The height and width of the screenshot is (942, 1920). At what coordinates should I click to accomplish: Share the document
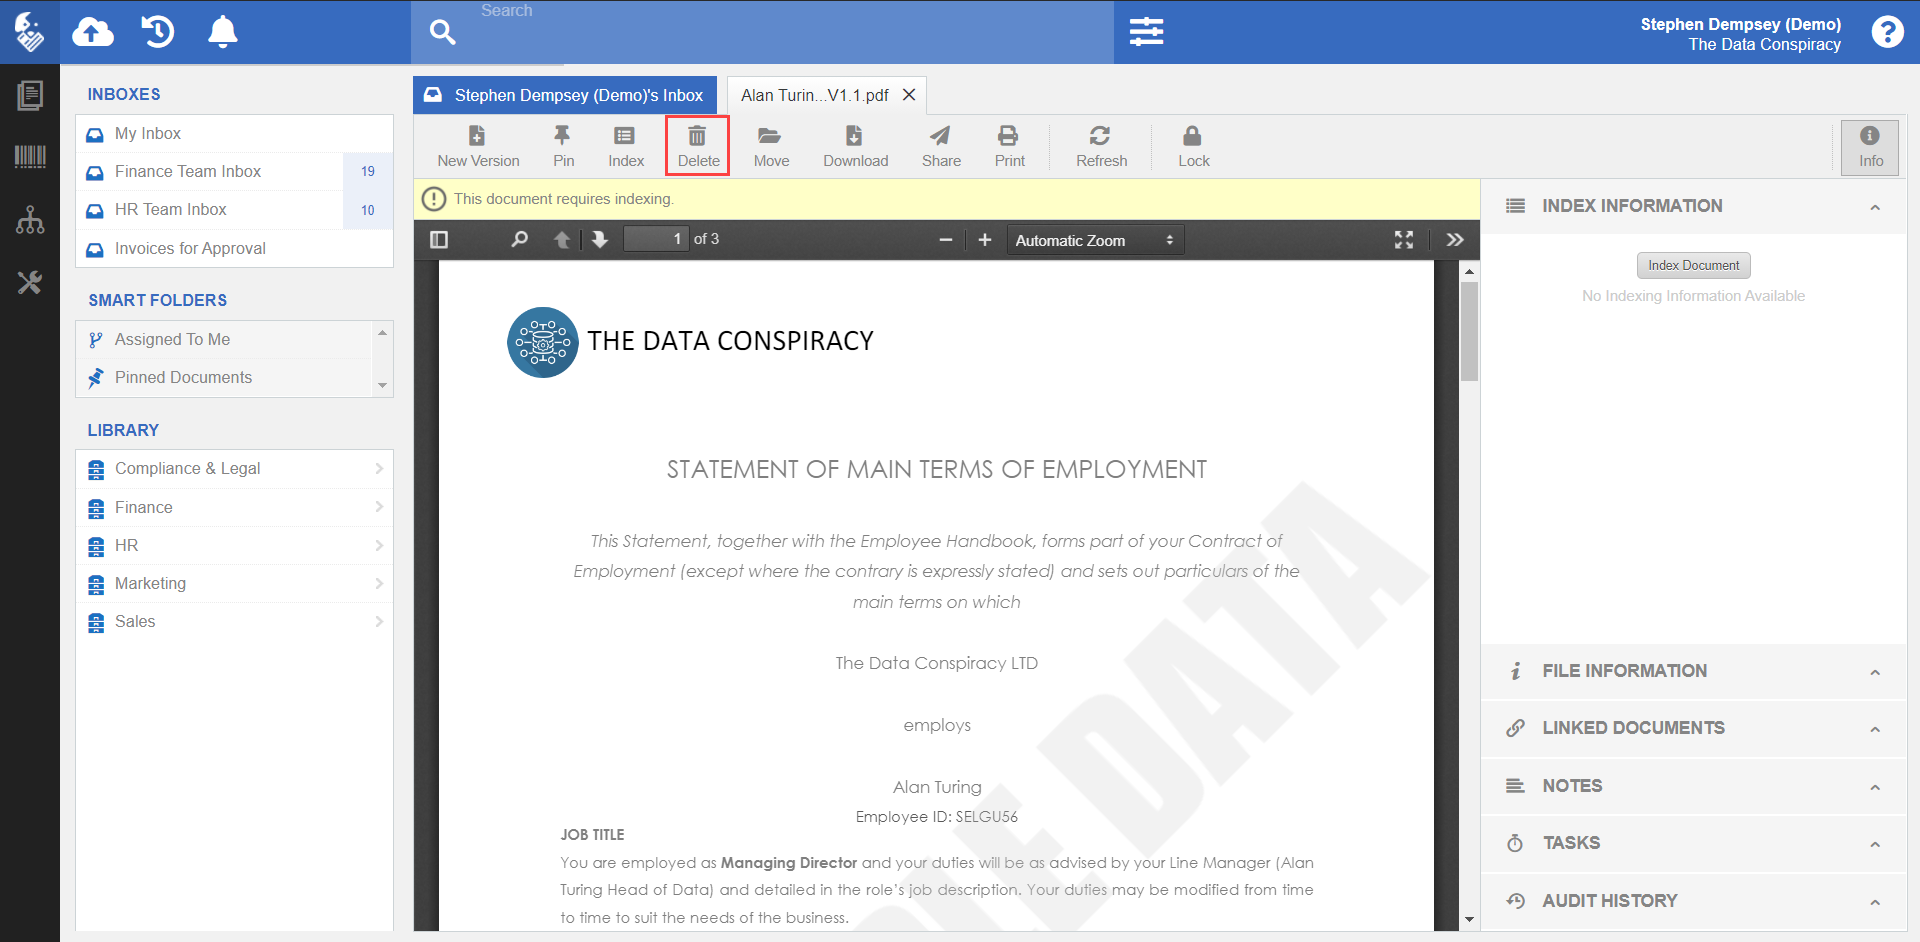point(941,146)
